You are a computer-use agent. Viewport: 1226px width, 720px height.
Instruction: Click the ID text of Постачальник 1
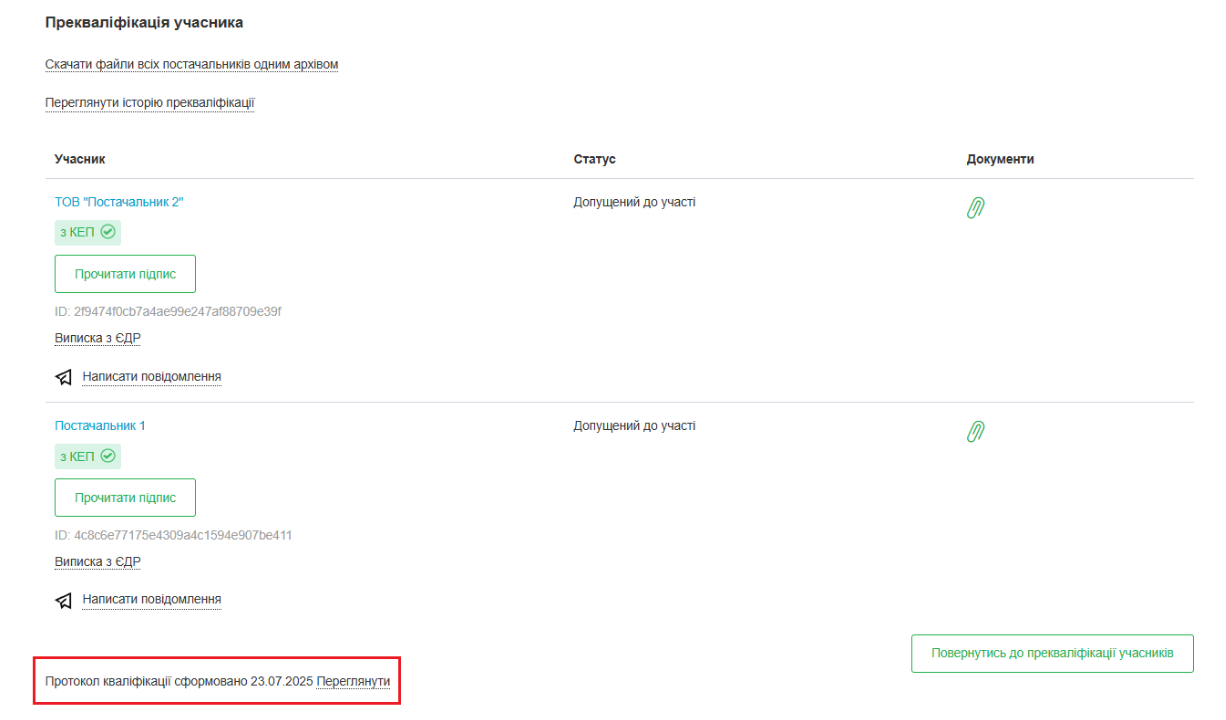click(173, 535)
